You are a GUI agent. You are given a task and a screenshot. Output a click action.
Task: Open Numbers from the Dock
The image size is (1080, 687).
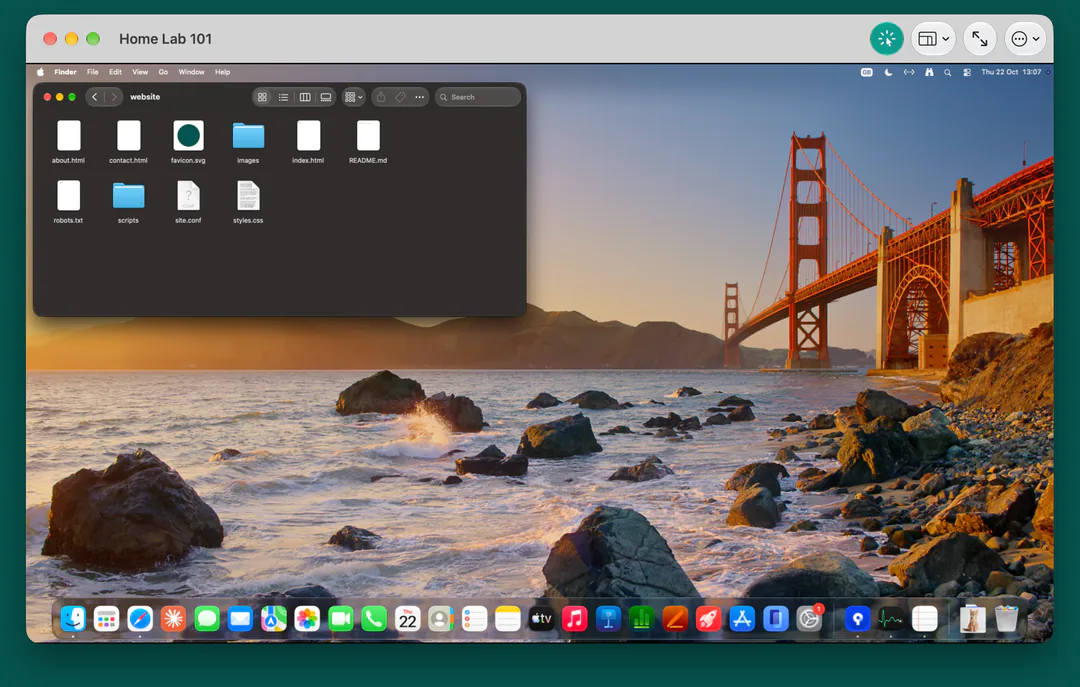(x=641, y=619)
